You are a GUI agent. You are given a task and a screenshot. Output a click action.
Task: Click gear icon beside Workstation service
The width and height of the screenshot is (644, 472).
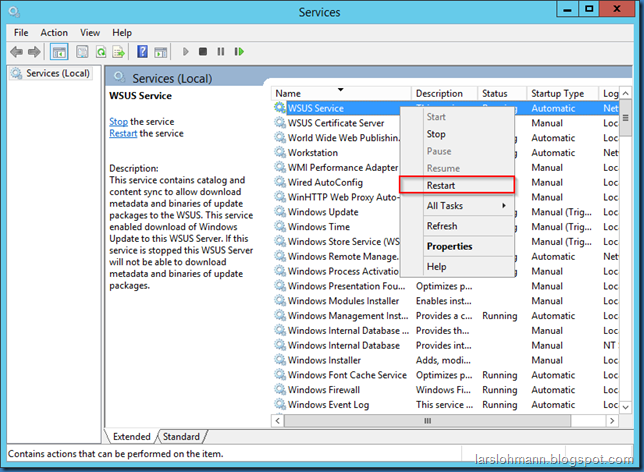(x=280, y=152)
